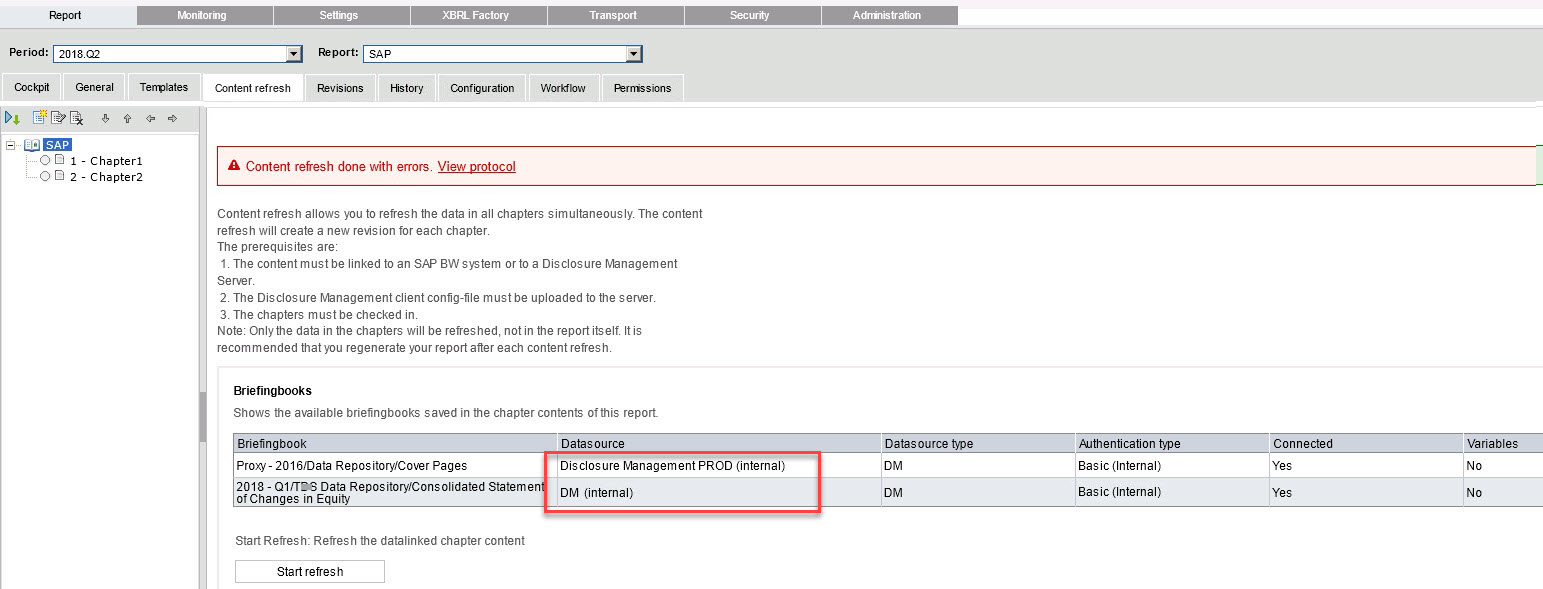The image size is (1543, 589).
Task: Select the SAP tree node label
Action: pos(58,145)
